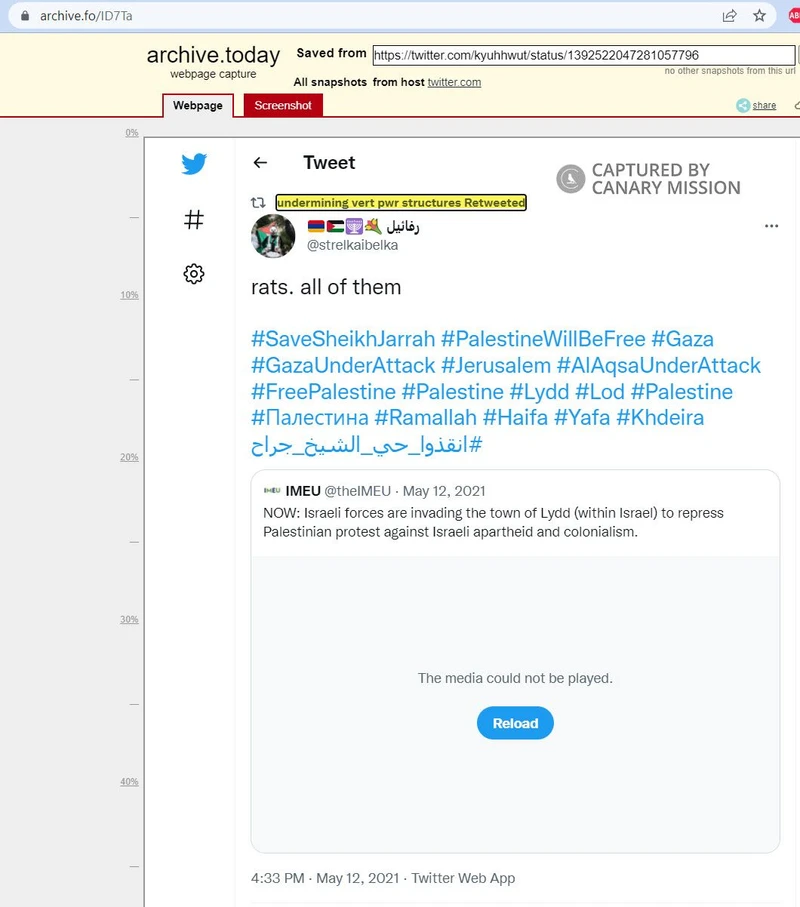Viewport: 800px width, 907px height.
Task: Click the saved-from URL input field
Action: coord(570,55)
